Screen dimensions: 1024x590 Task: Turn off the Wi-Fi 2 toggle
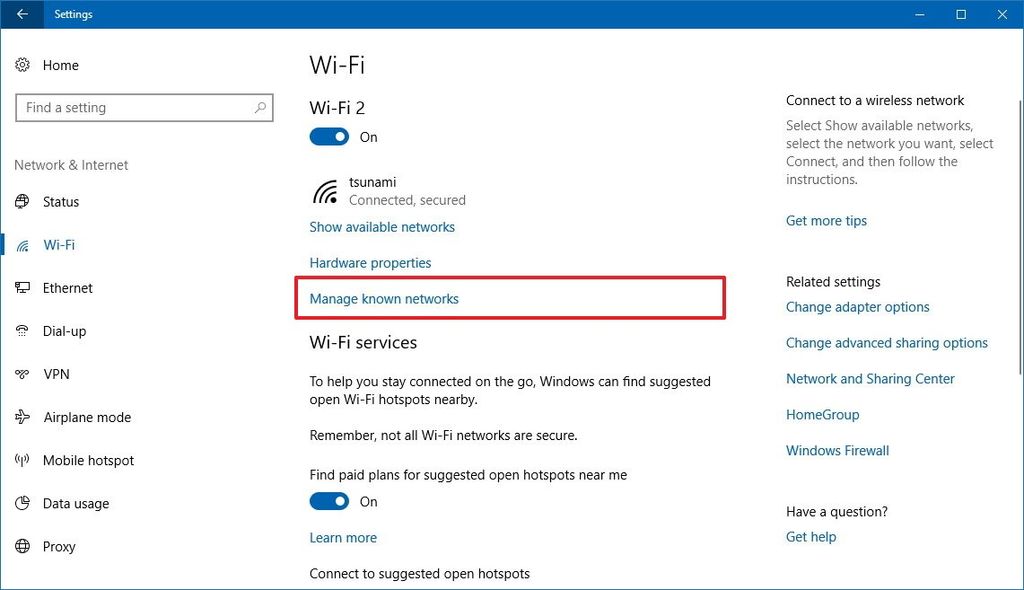tap(329, 137)
